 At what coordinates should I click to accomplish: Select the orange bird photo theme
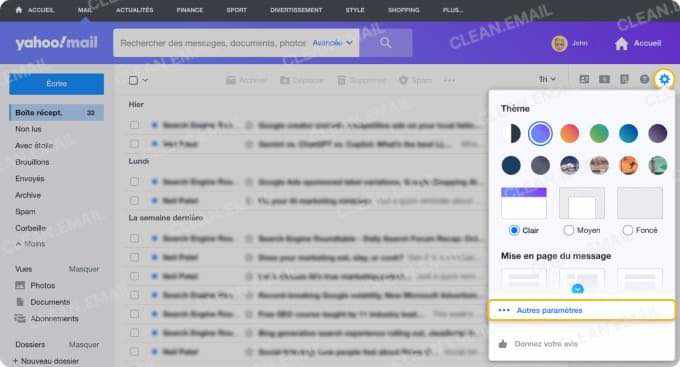pyautogui.click(x=628, y=165)
